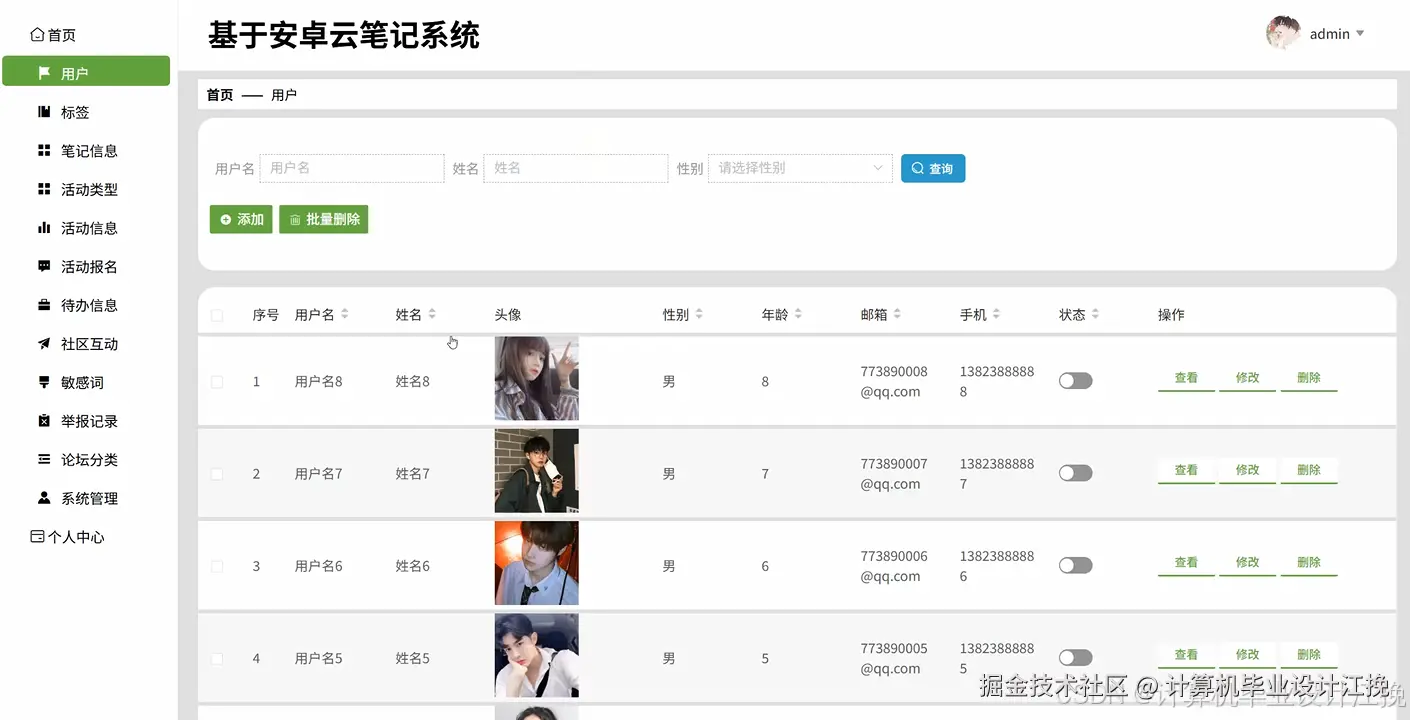Click 删除 for user 用户名8
1410x720 pixels.
(1309, 378)
